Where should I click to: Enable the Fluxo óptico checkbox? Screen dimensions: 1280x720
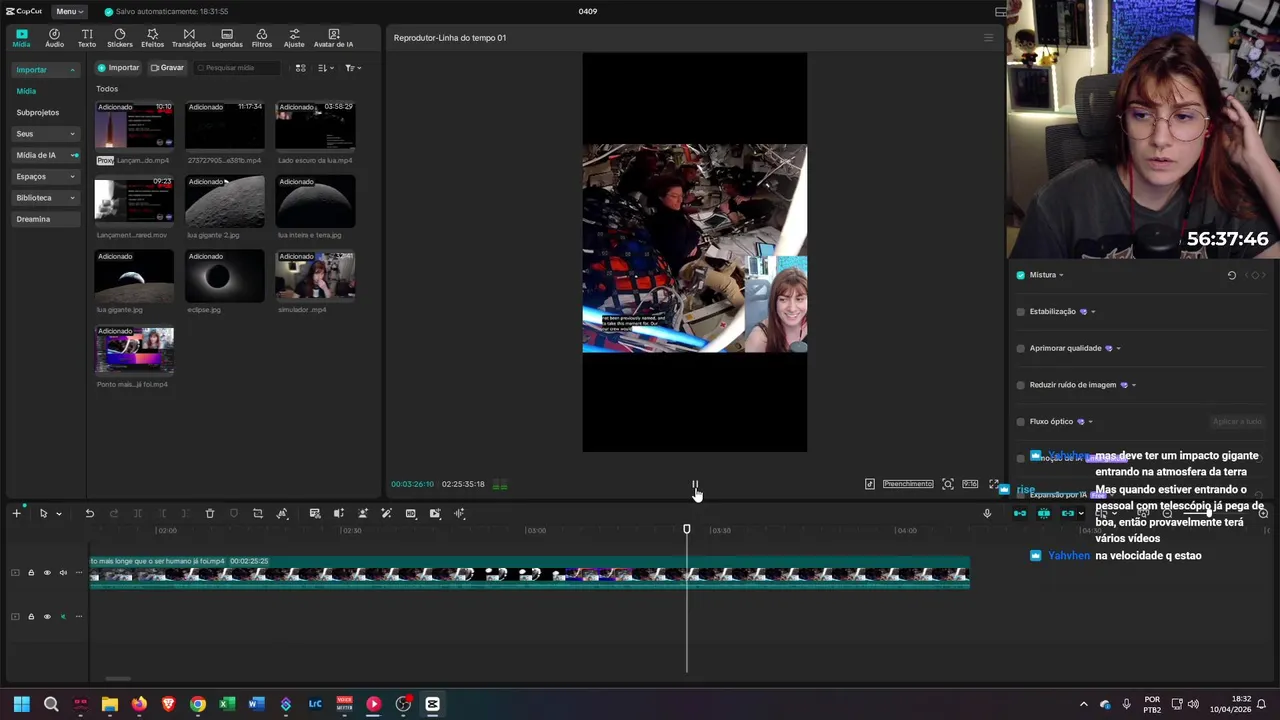1020,422
